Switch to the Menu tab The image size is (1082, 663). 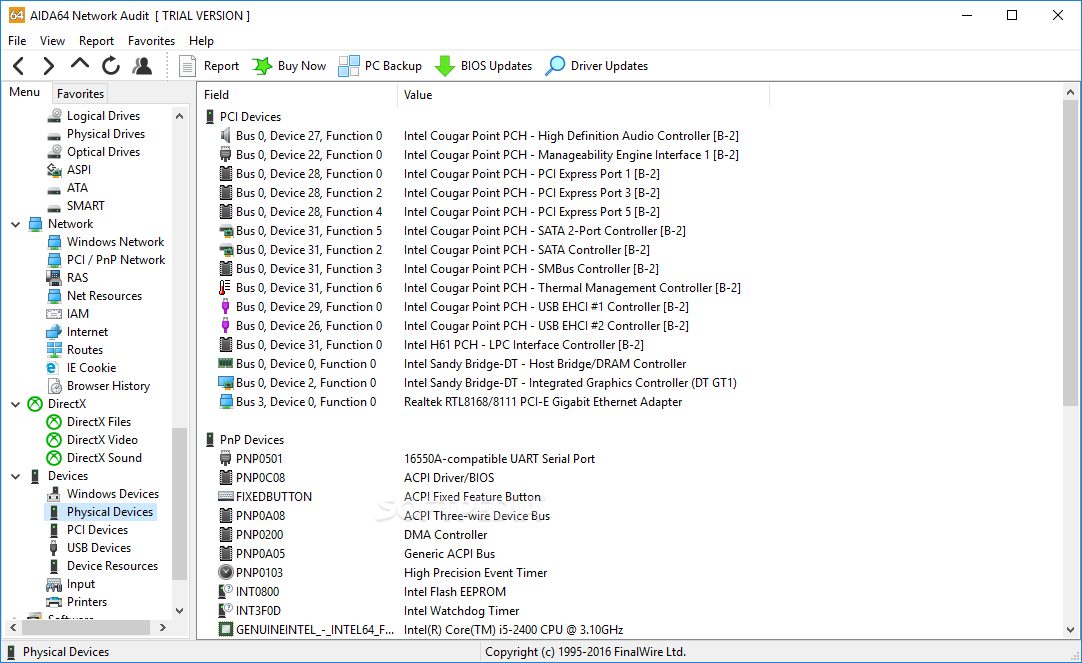point(25,92)
